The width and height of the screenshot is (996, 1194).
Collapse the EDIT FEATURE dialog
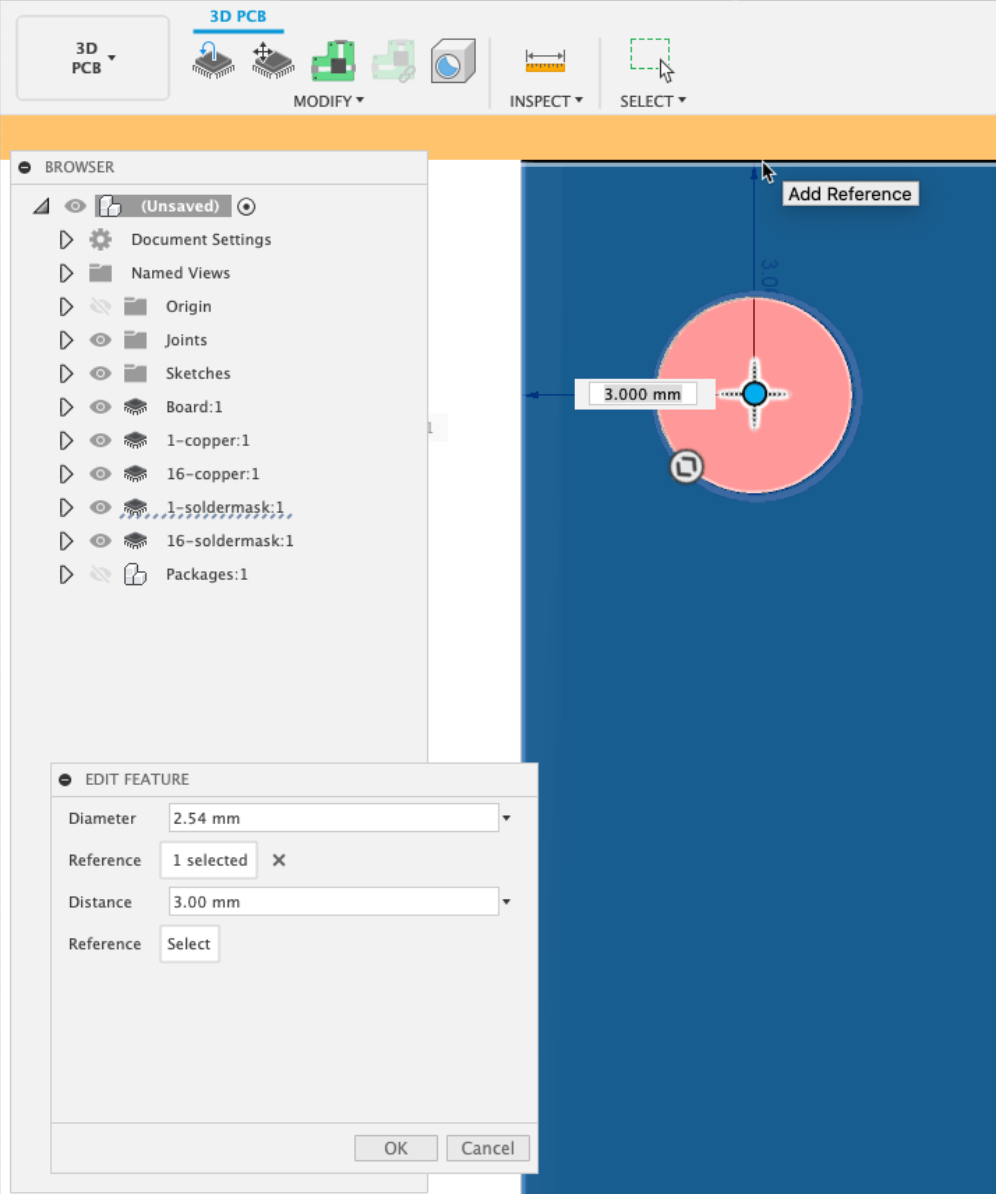click(x=65, y=780)
